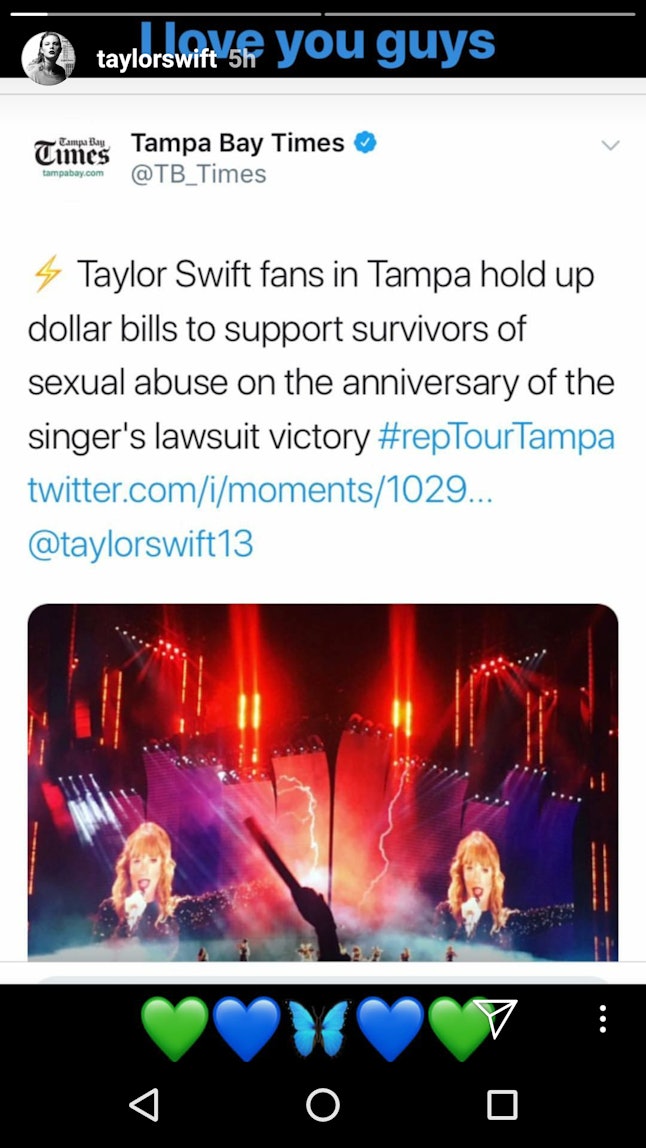Open the twitter.com moments link
The height and width of the screenshot is (1148, 646).
(x=260, y=490)
